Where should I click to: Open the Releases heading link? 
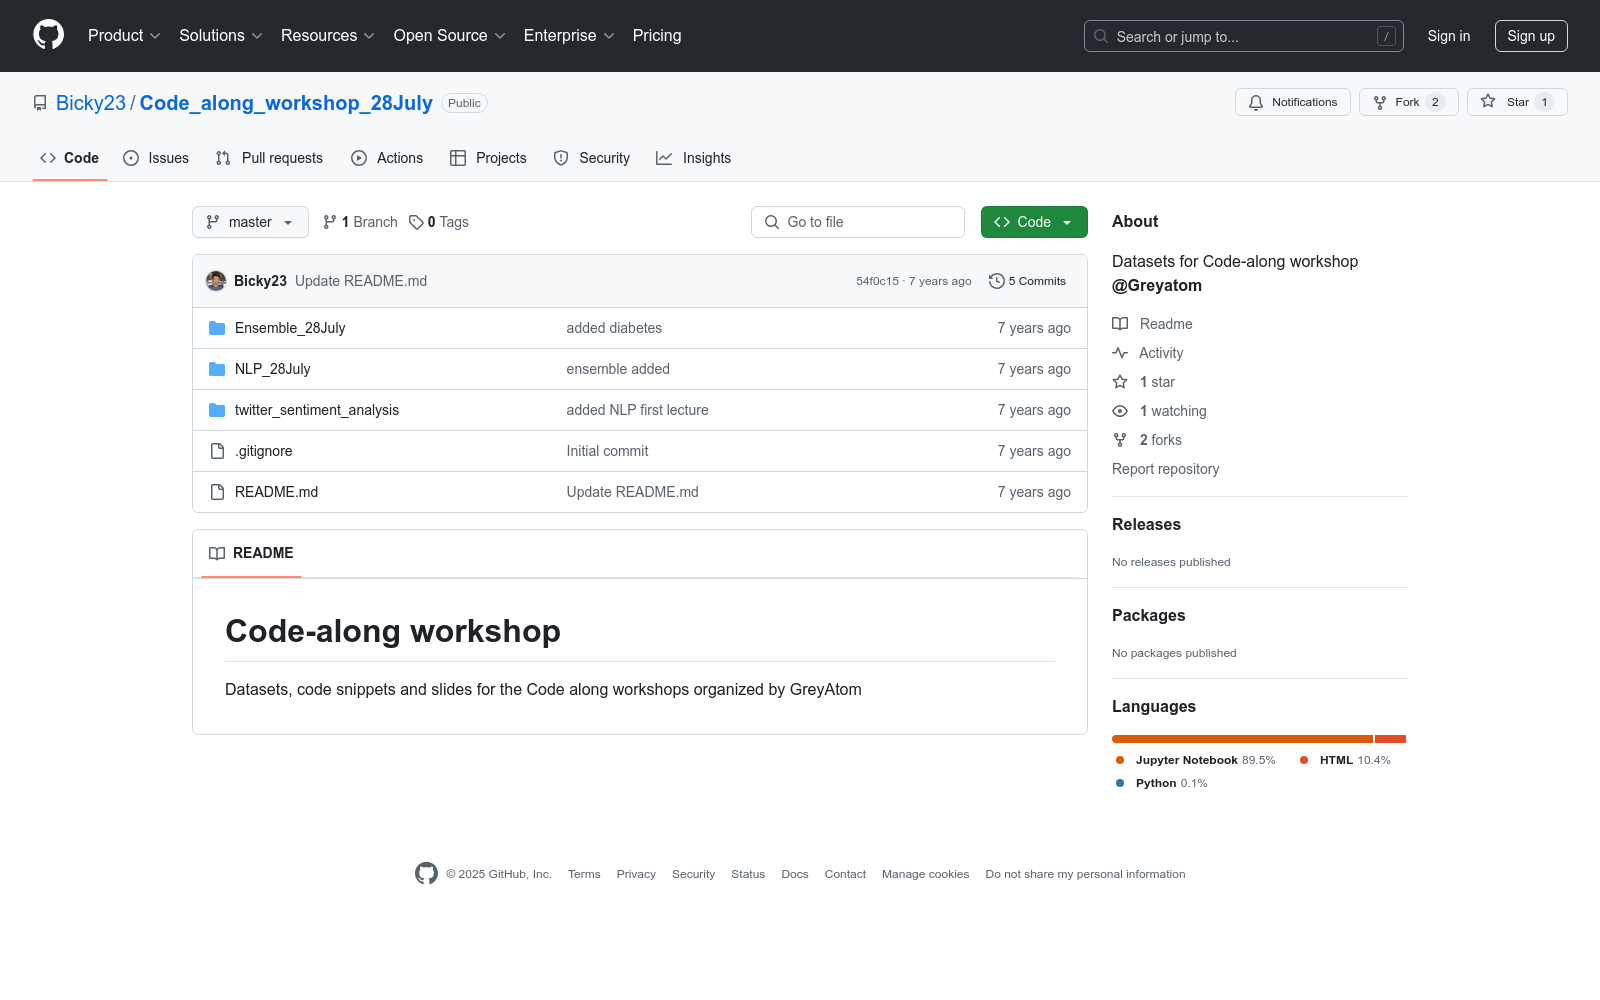click(1146, 524)
